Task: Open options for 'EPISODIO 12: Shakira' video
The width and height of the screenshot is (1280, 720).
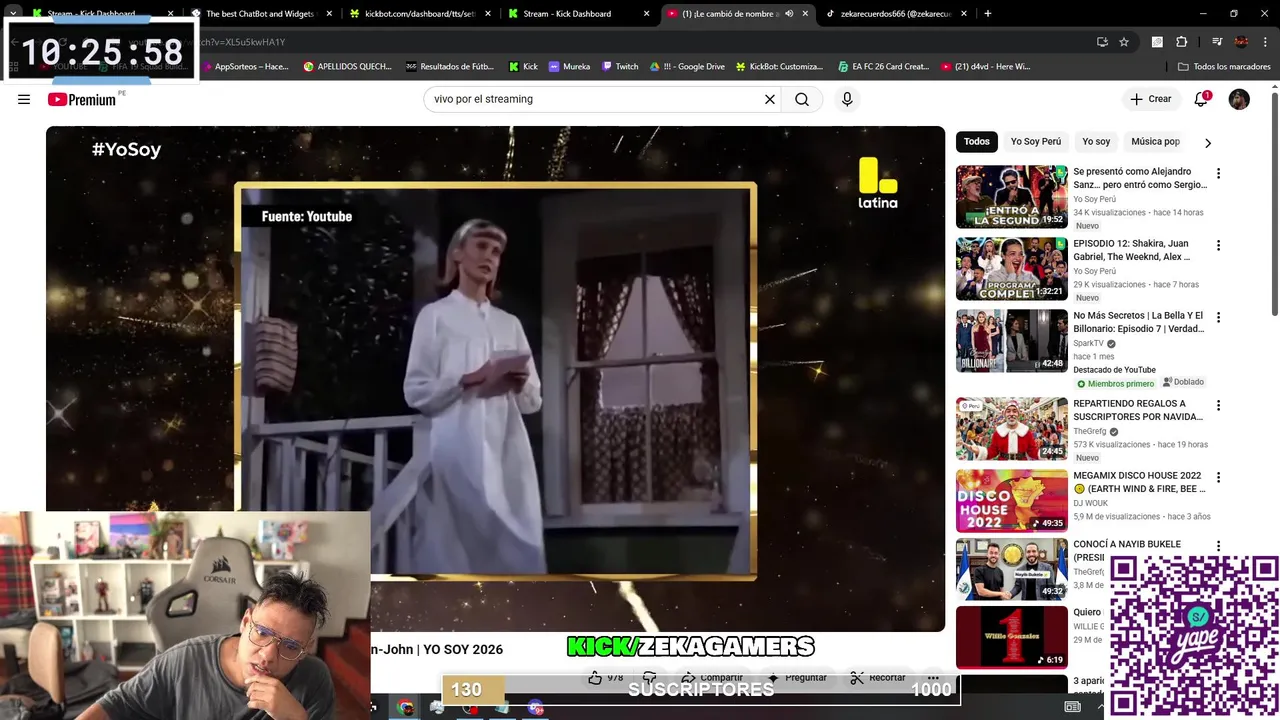Action: (1218, 245)
